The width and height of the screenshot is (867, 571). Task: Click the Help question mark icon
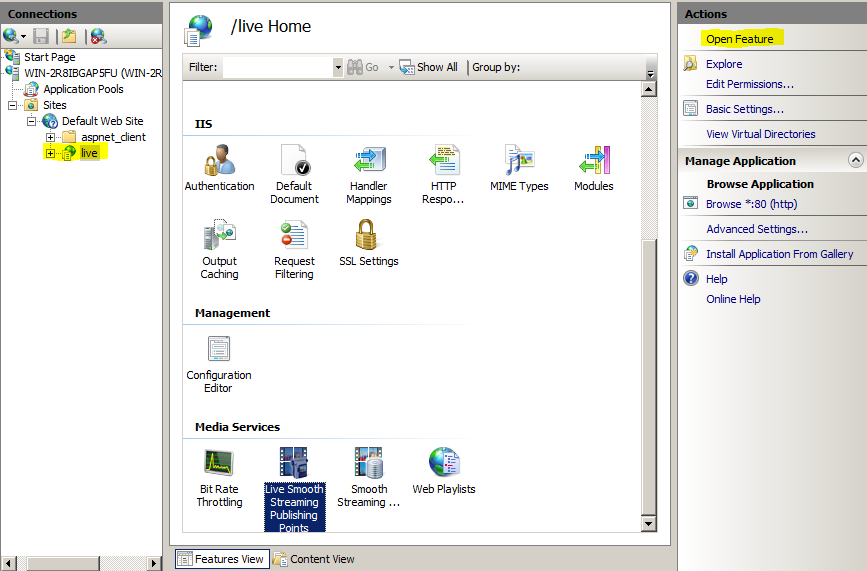[x=691, y=278]
